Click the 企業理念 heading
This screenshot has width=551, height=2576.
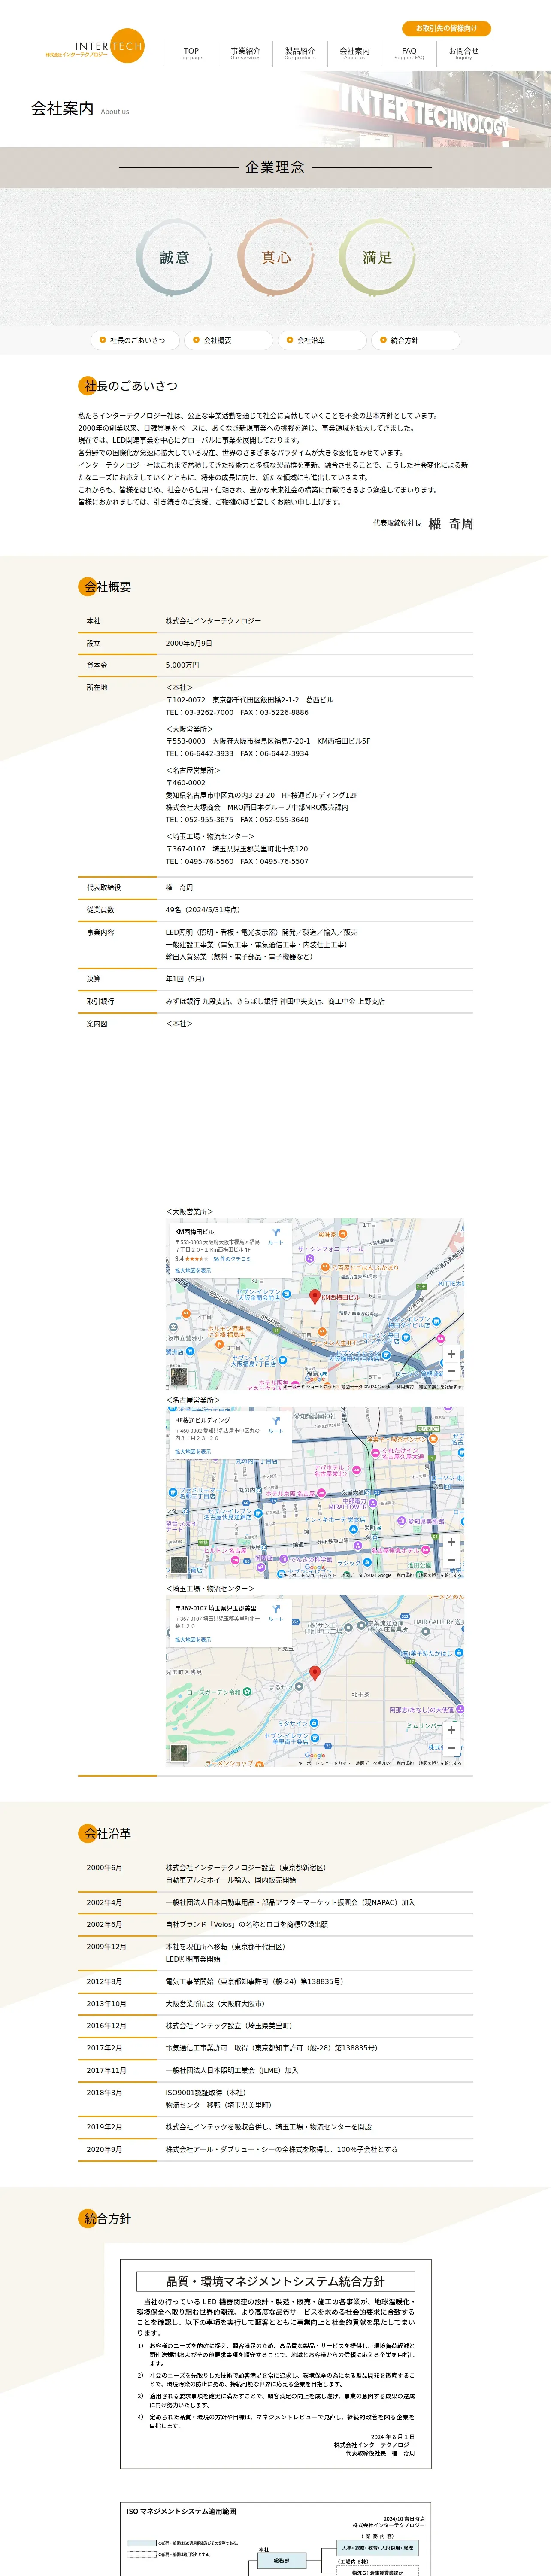click(275, 167)
